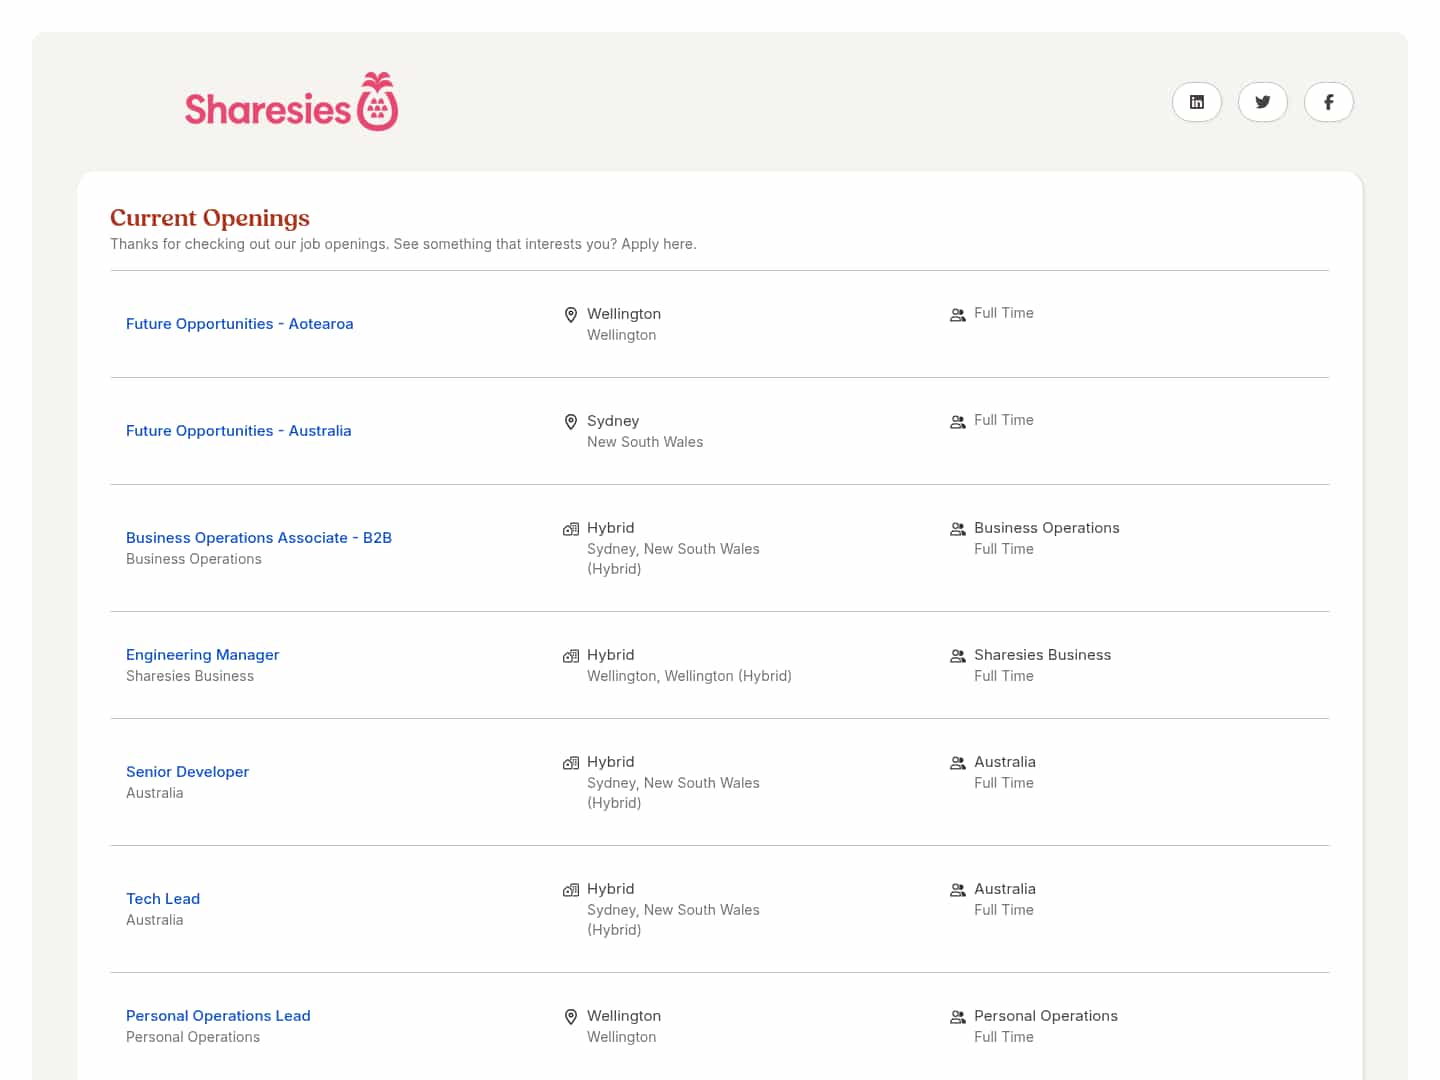Click the people icon in Tech Lead row
Screen dimensions: 1440x1080
point(957,890)
